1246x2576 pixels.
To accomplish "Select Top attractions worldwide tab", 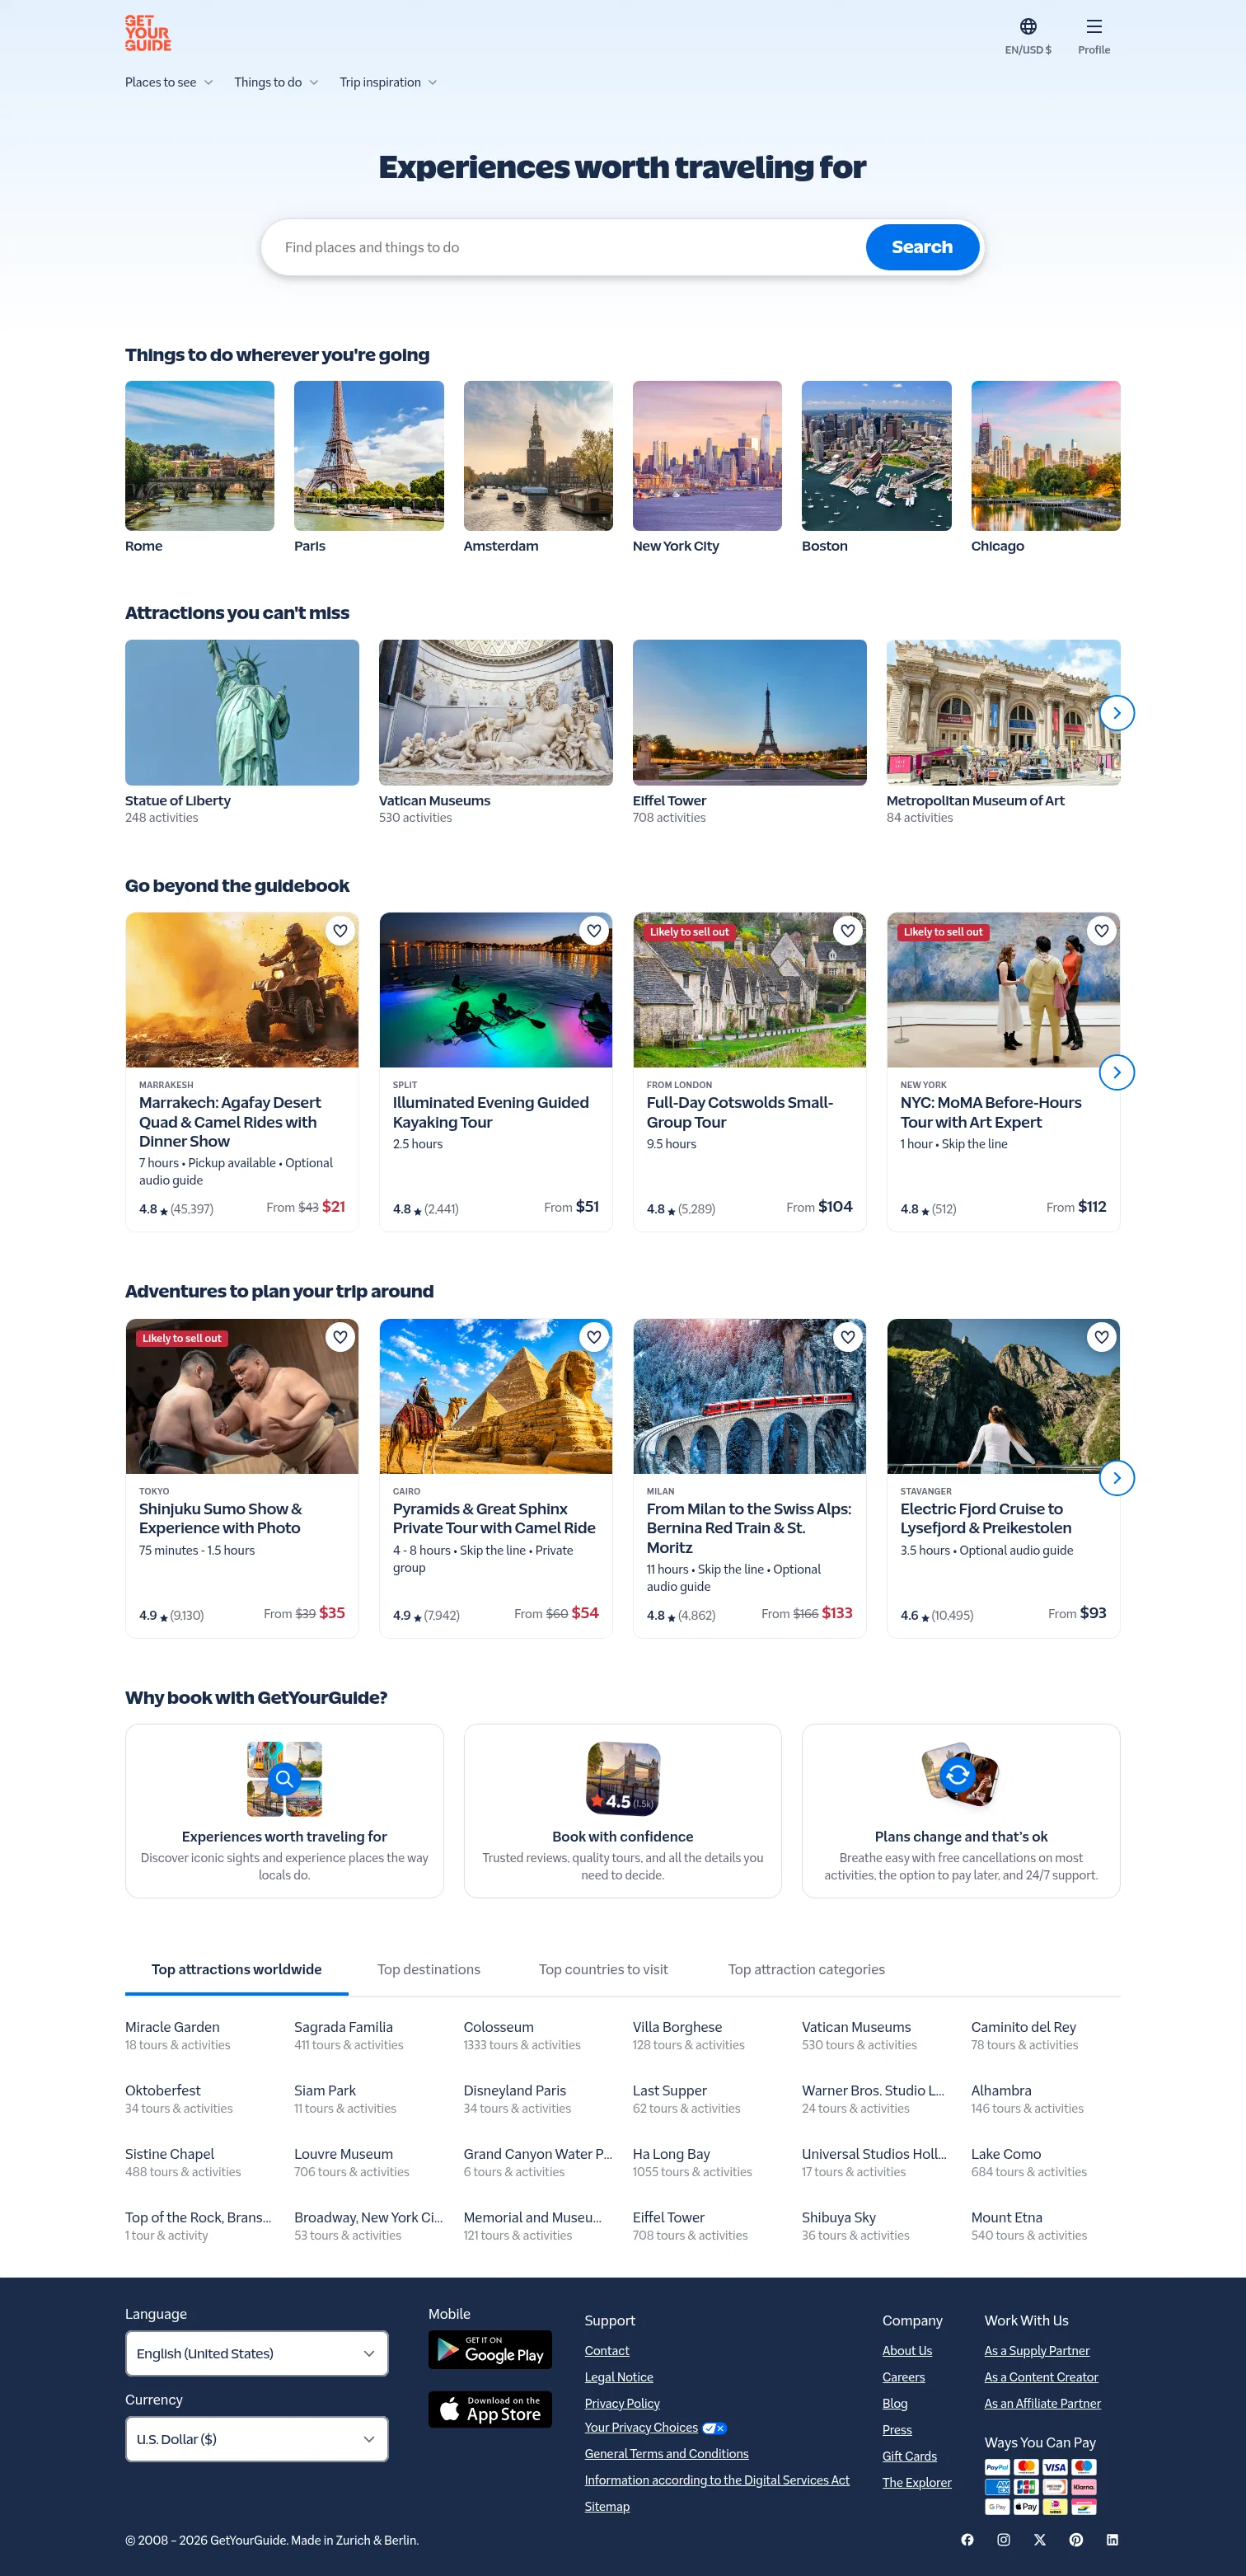I will tap(236, 1969).
